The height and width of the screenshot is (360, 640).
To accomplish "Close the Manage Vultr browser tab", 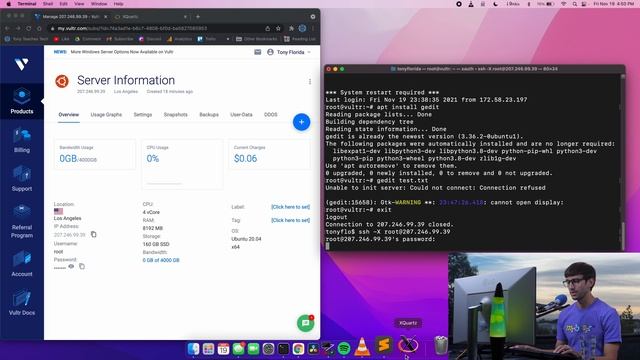I will click(x=106, y=17).
